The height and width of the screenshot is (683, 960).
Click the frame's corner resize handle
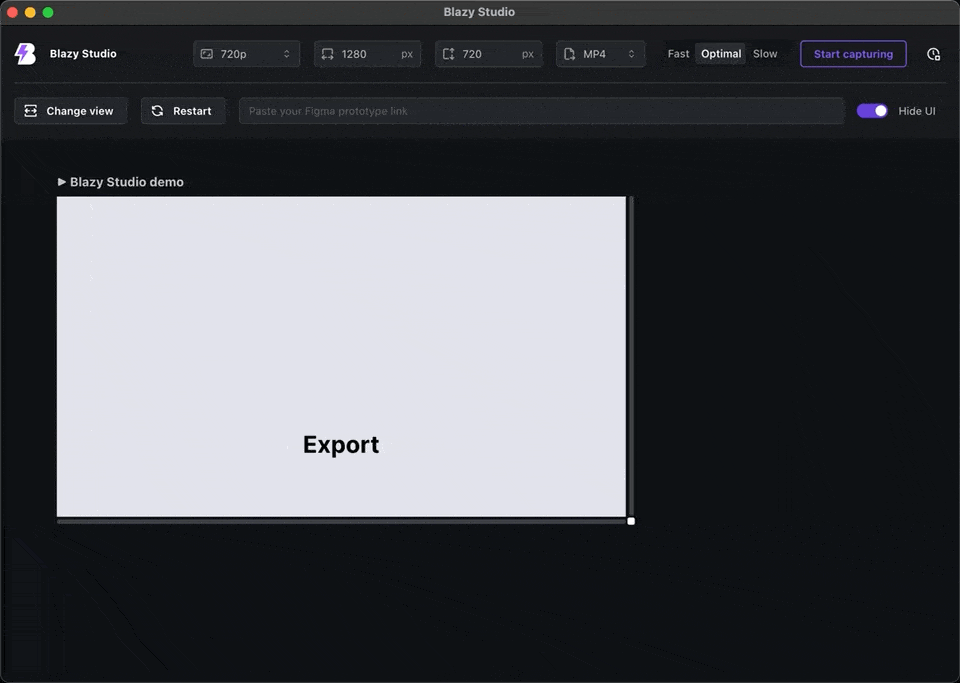pyautogui.click(x=631, y=521)
